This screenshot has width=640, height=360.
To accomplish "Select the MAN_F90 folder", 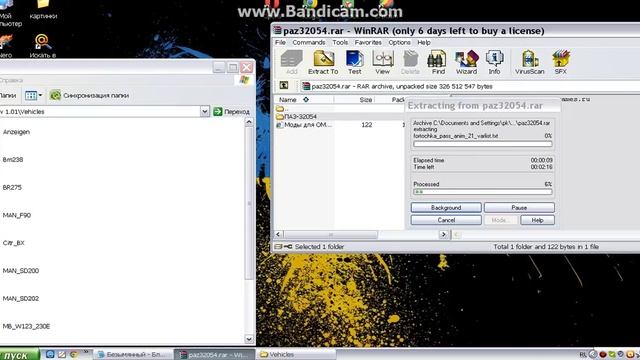I will coord(17,215).
